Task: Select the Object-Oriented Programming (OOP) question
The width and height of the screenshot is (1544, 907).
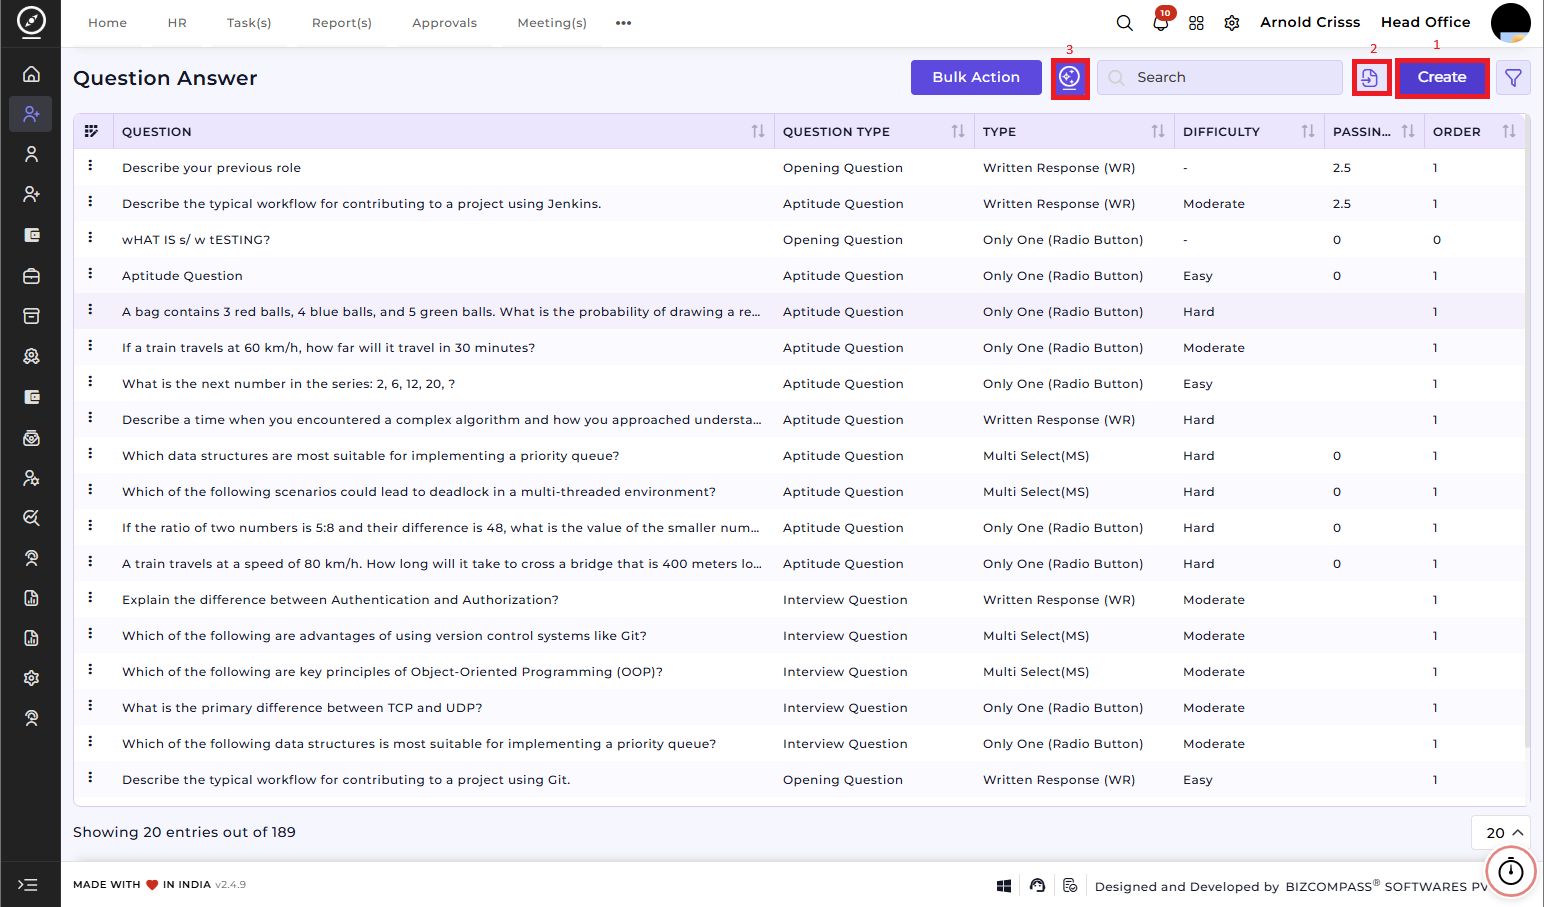Action: [x=393, y=672]
